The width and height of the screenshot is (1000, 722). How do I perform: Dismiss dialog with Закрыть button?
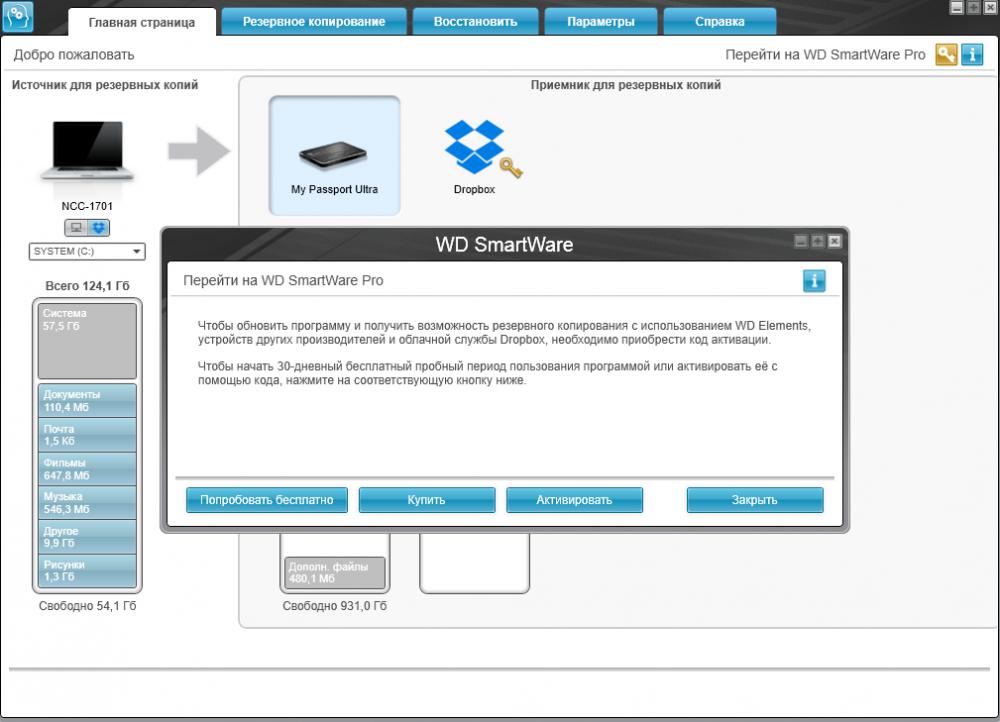(x=754, y=500)
